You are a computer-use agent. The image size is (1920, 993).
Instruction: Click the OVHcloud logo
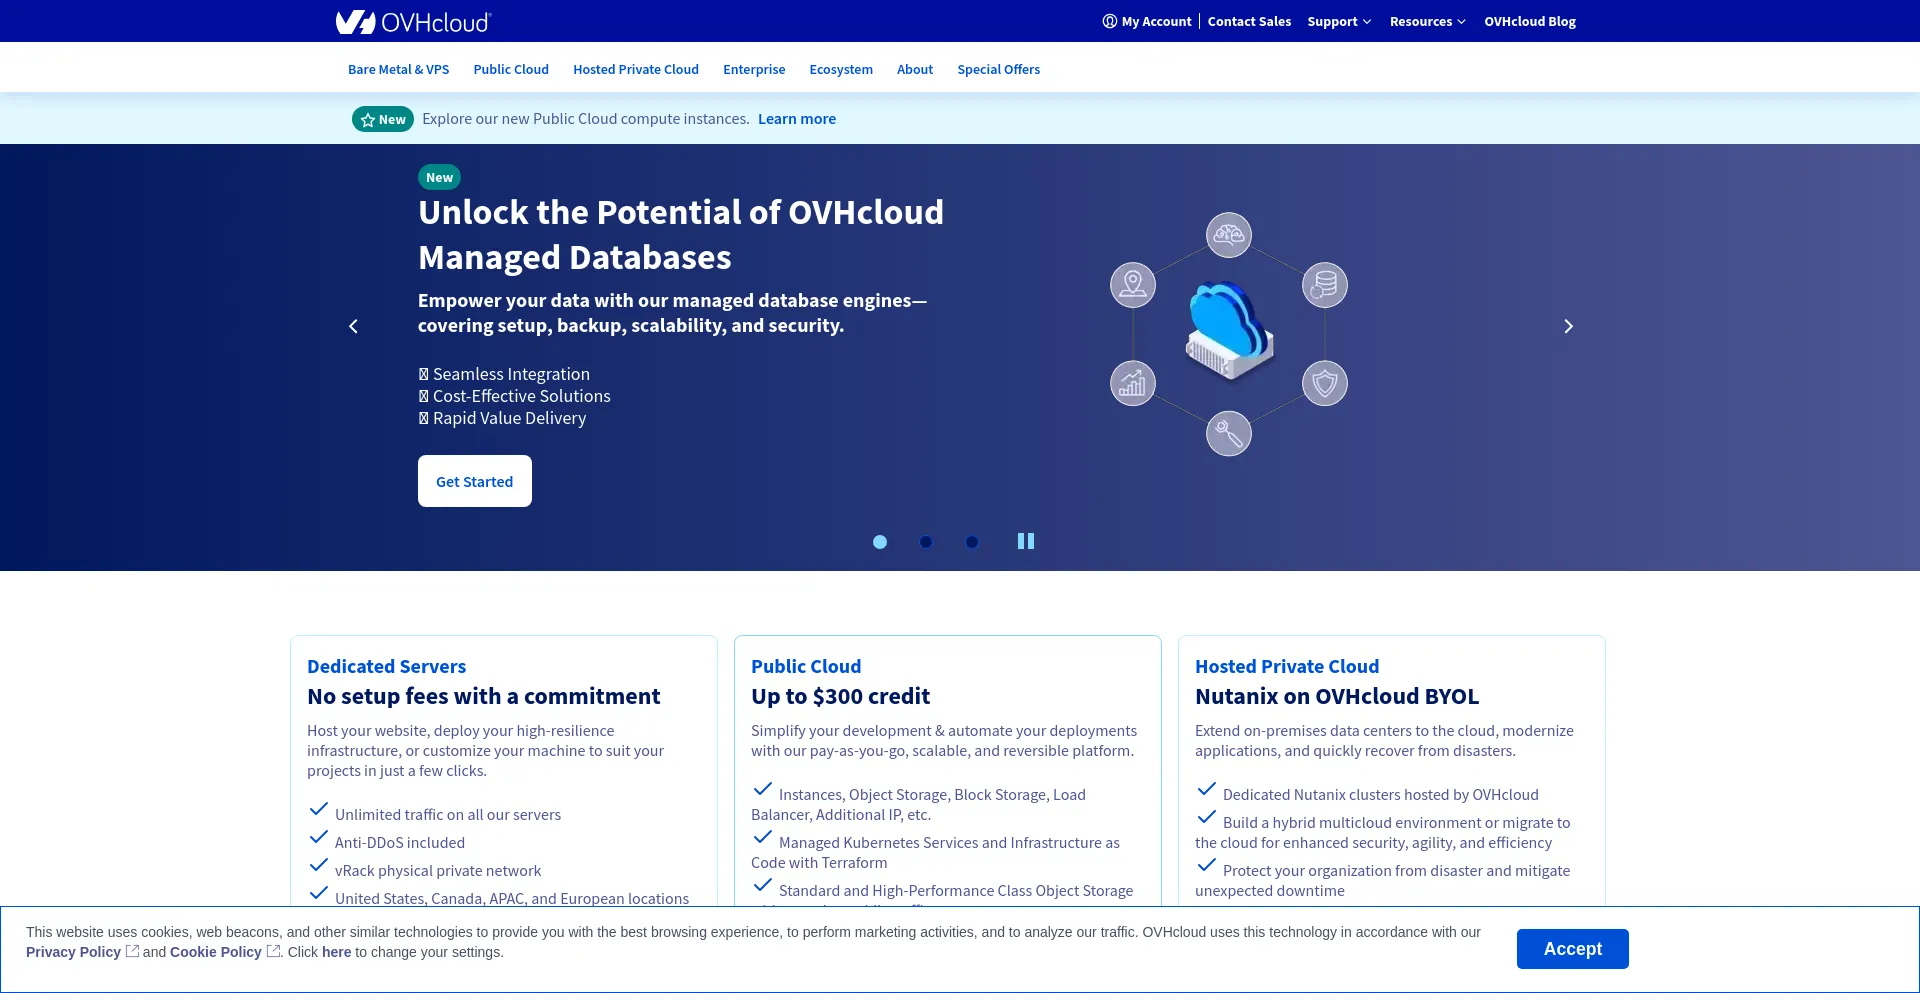pos(413,22)
